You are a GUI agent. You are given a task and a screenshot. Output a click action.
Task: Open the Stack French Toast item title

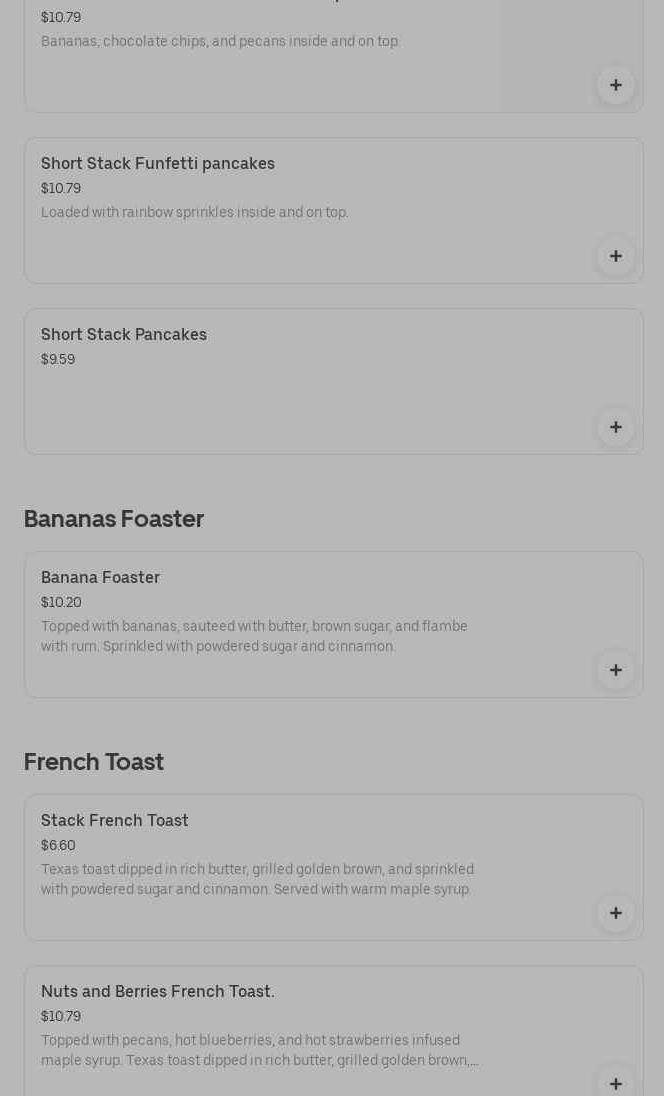click(115, 821)
